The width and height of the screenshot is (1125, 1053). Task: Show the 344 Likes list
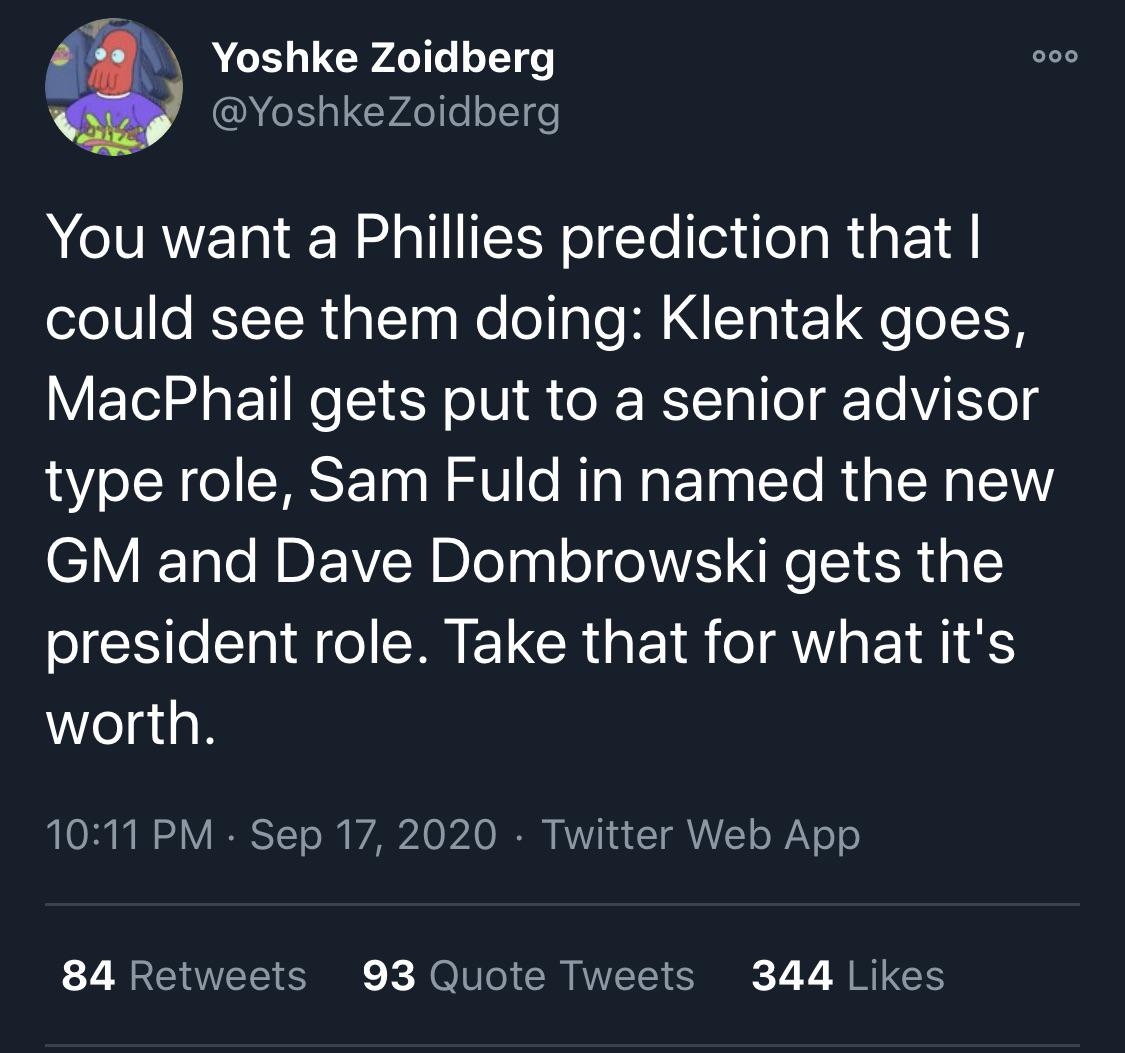[844, 975]
